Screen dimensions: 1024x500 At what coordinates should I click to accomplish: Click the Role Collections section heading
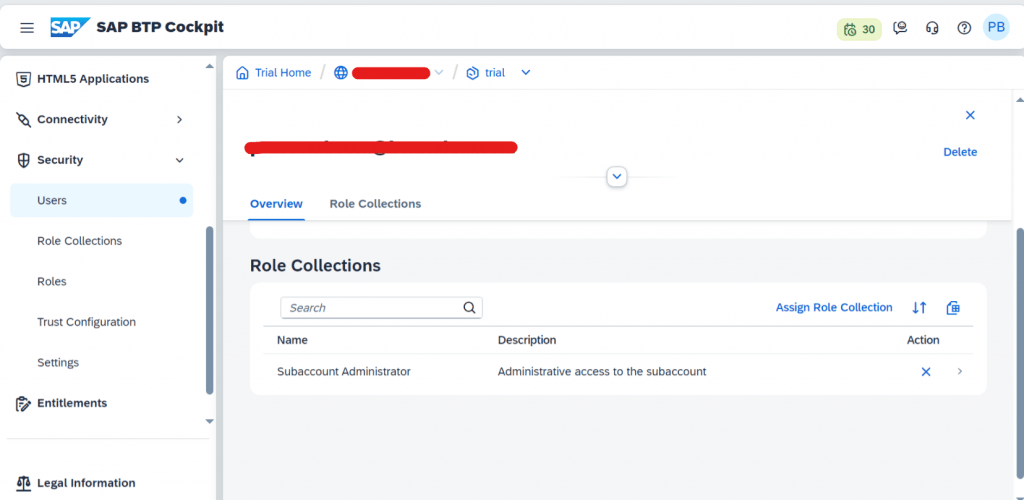[x=315, y=266]
